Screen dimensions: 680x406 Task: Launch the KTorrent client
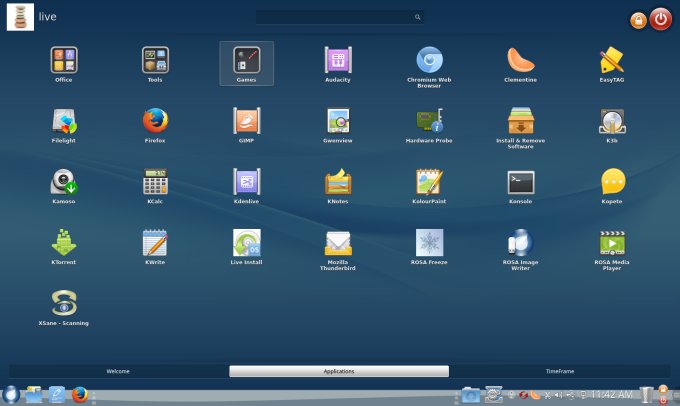pos(64,246)
